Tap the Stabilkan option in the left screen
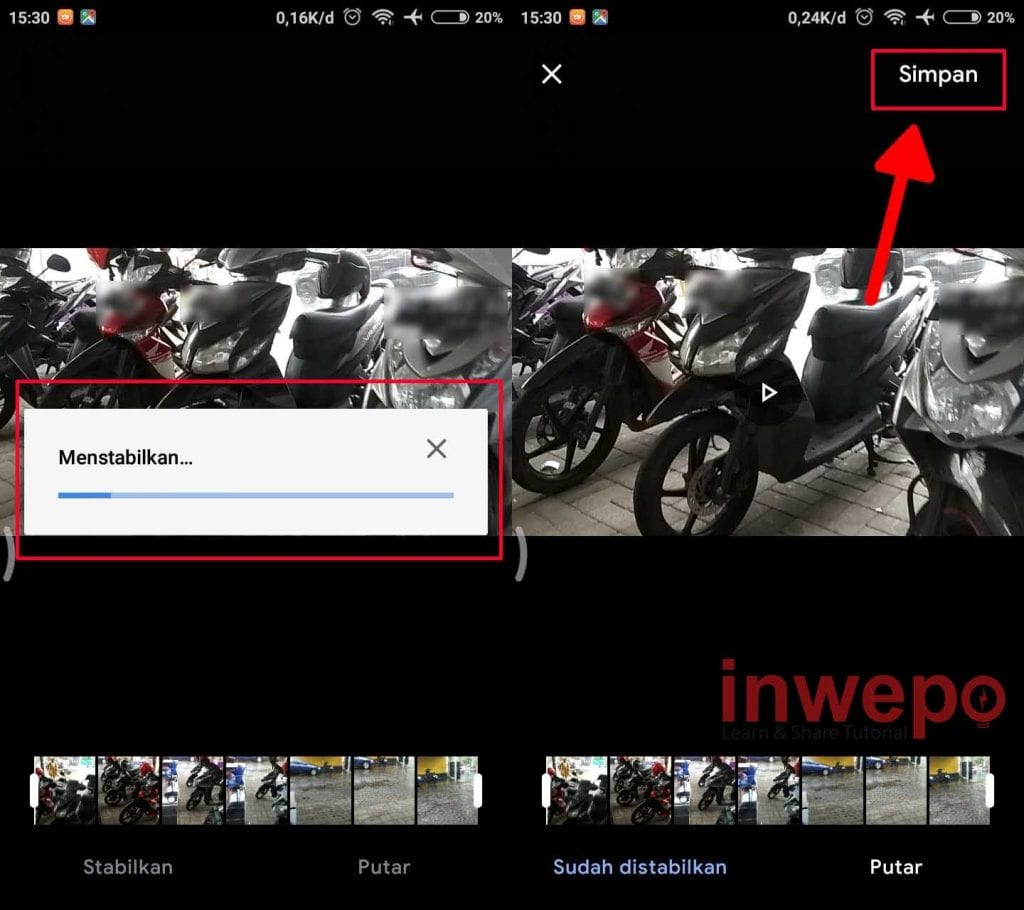Viewport: 1024px width, 910px height. [x=127, y=867]
